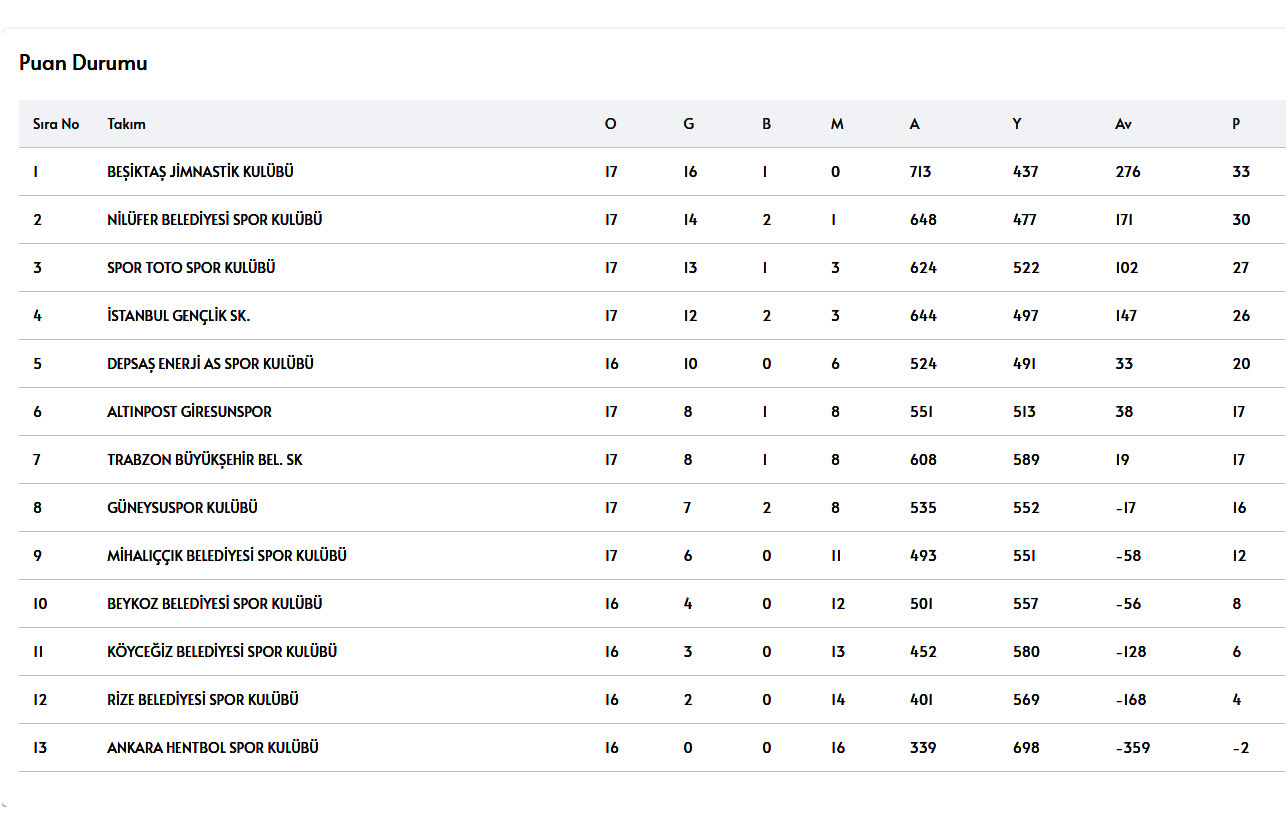This screenshot has height=818, width=1286.
Task: Click the Puan Durumu heading
Action: pyautogui.click(x=83, y=63)
